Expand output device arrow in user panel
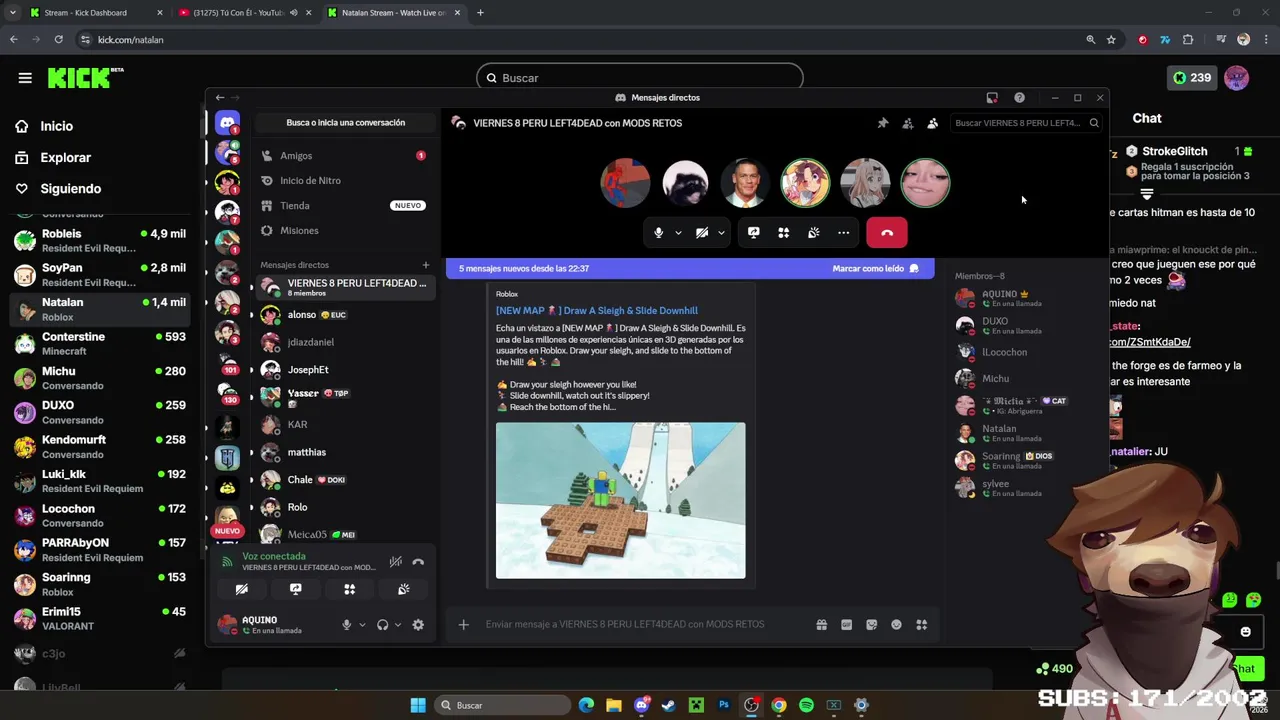Image resolution: width=1280 pixels, height=720 pixels. tap(398, 625)
